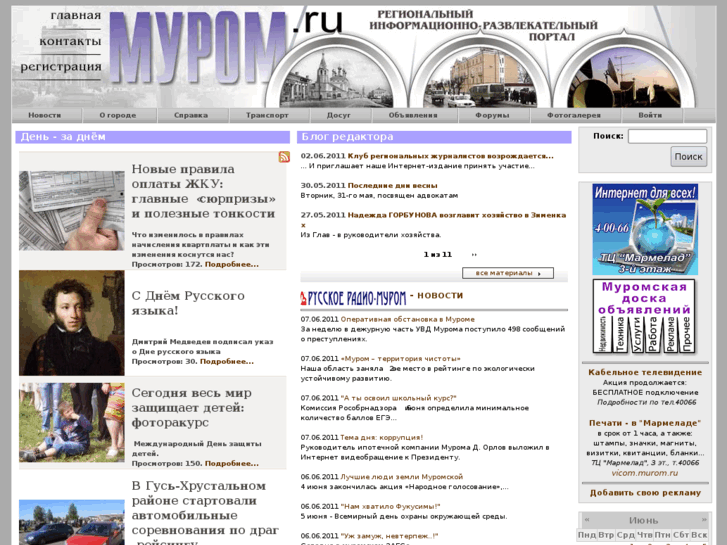Click the Муромская доска объявлений banner
Screen dimensions: 727x545
[644, 317]
